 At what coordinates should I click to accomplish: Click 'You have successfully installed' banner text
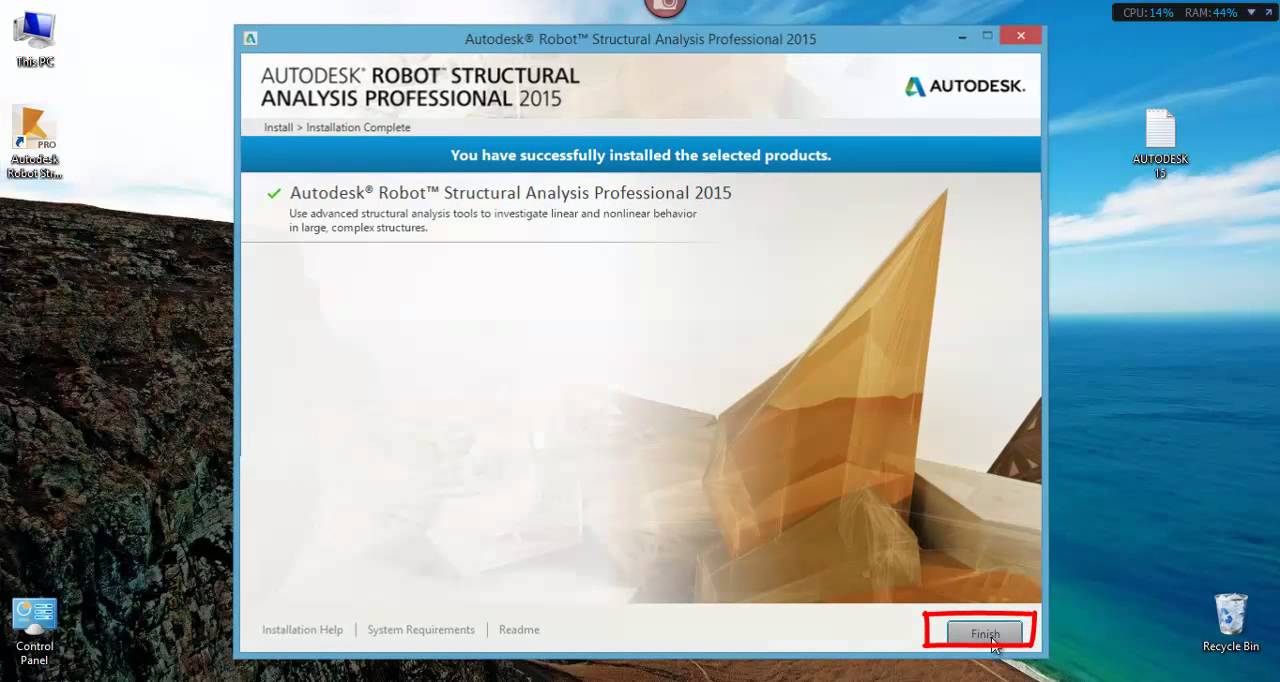click(x=641, y=155)
